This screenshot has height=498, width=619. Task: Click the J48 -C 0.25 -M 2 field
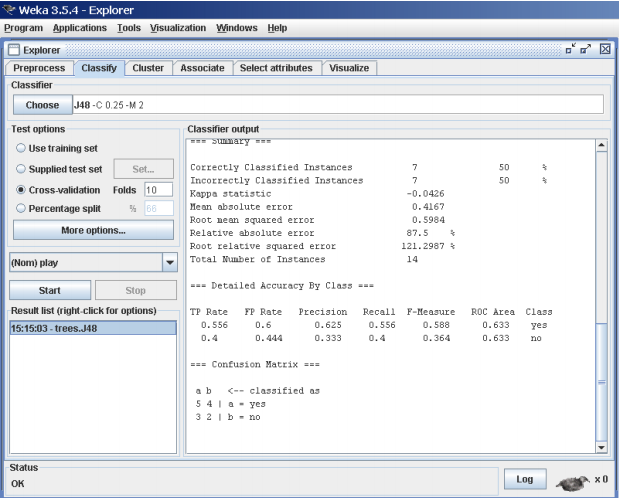(x=338, y=105)
